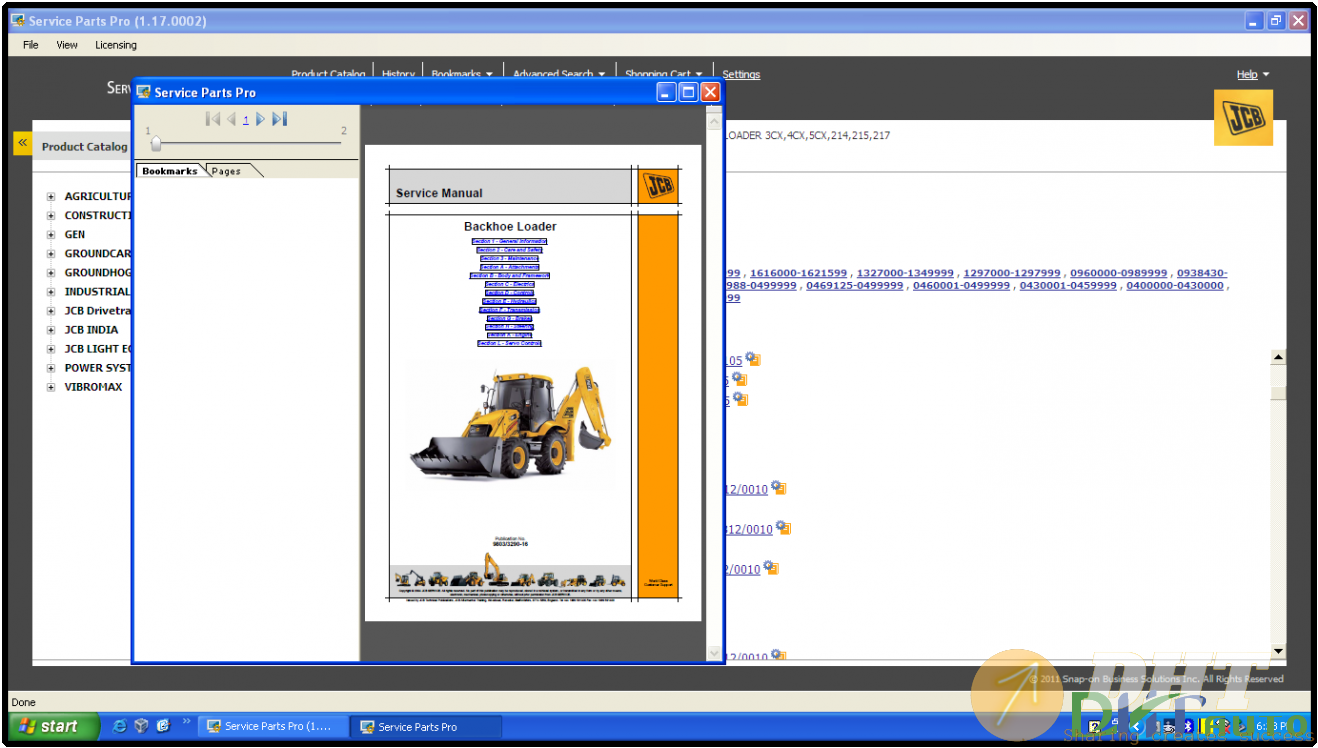The width and height of the screenshot is (1318, 748).
Task: Open serial range 1616000-1621599 link
Action: click(x=798, y=273)
